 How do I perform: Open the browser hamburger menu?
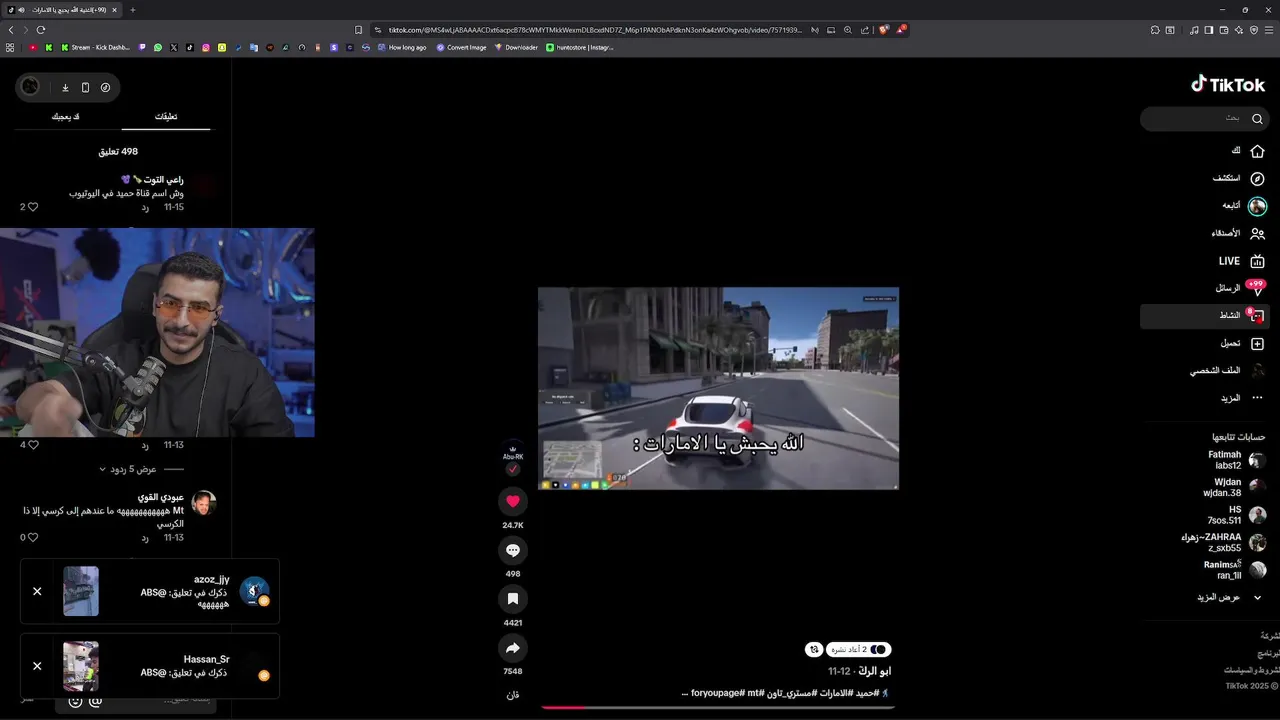1270,30
